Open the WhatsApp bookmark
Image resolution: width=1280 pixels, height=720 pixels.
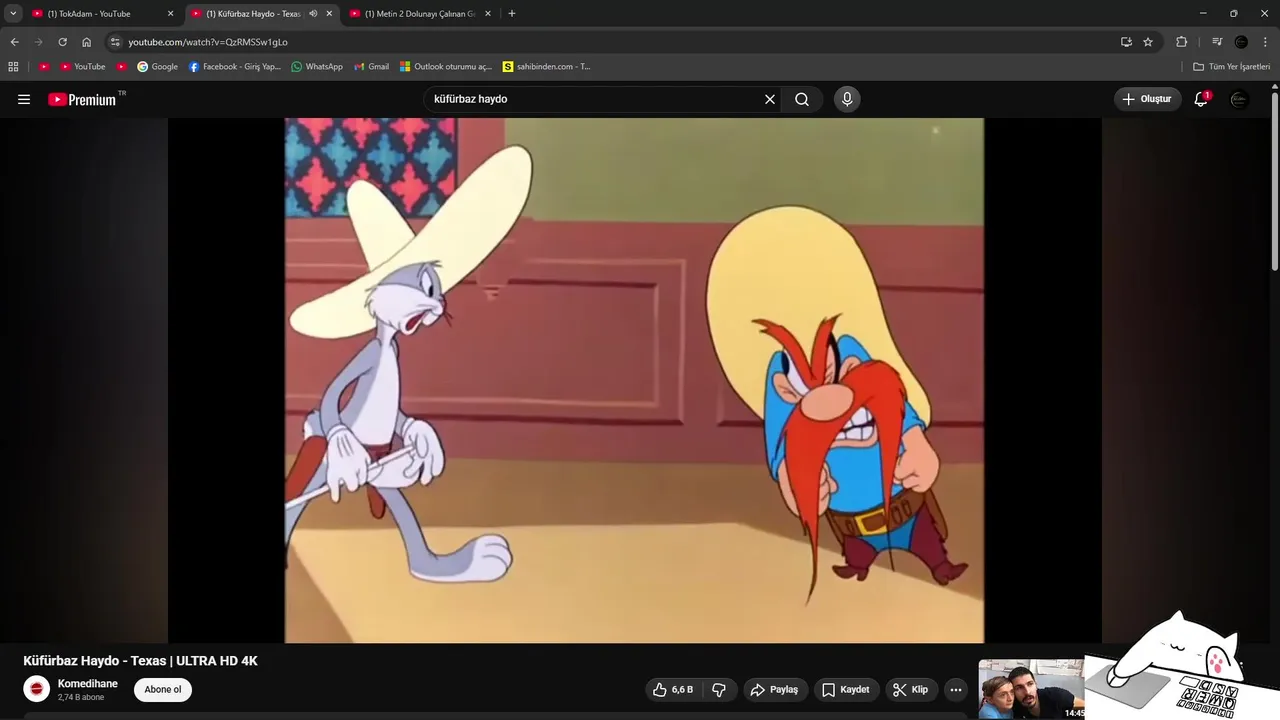coord(317,67)
